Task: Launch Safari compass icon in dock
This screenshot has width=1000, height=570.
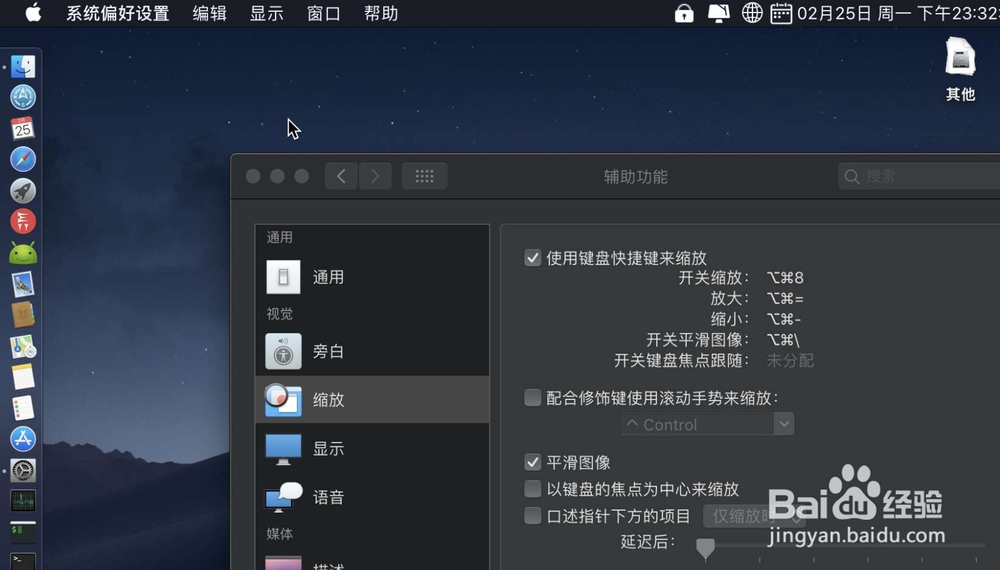Action: 23,159
